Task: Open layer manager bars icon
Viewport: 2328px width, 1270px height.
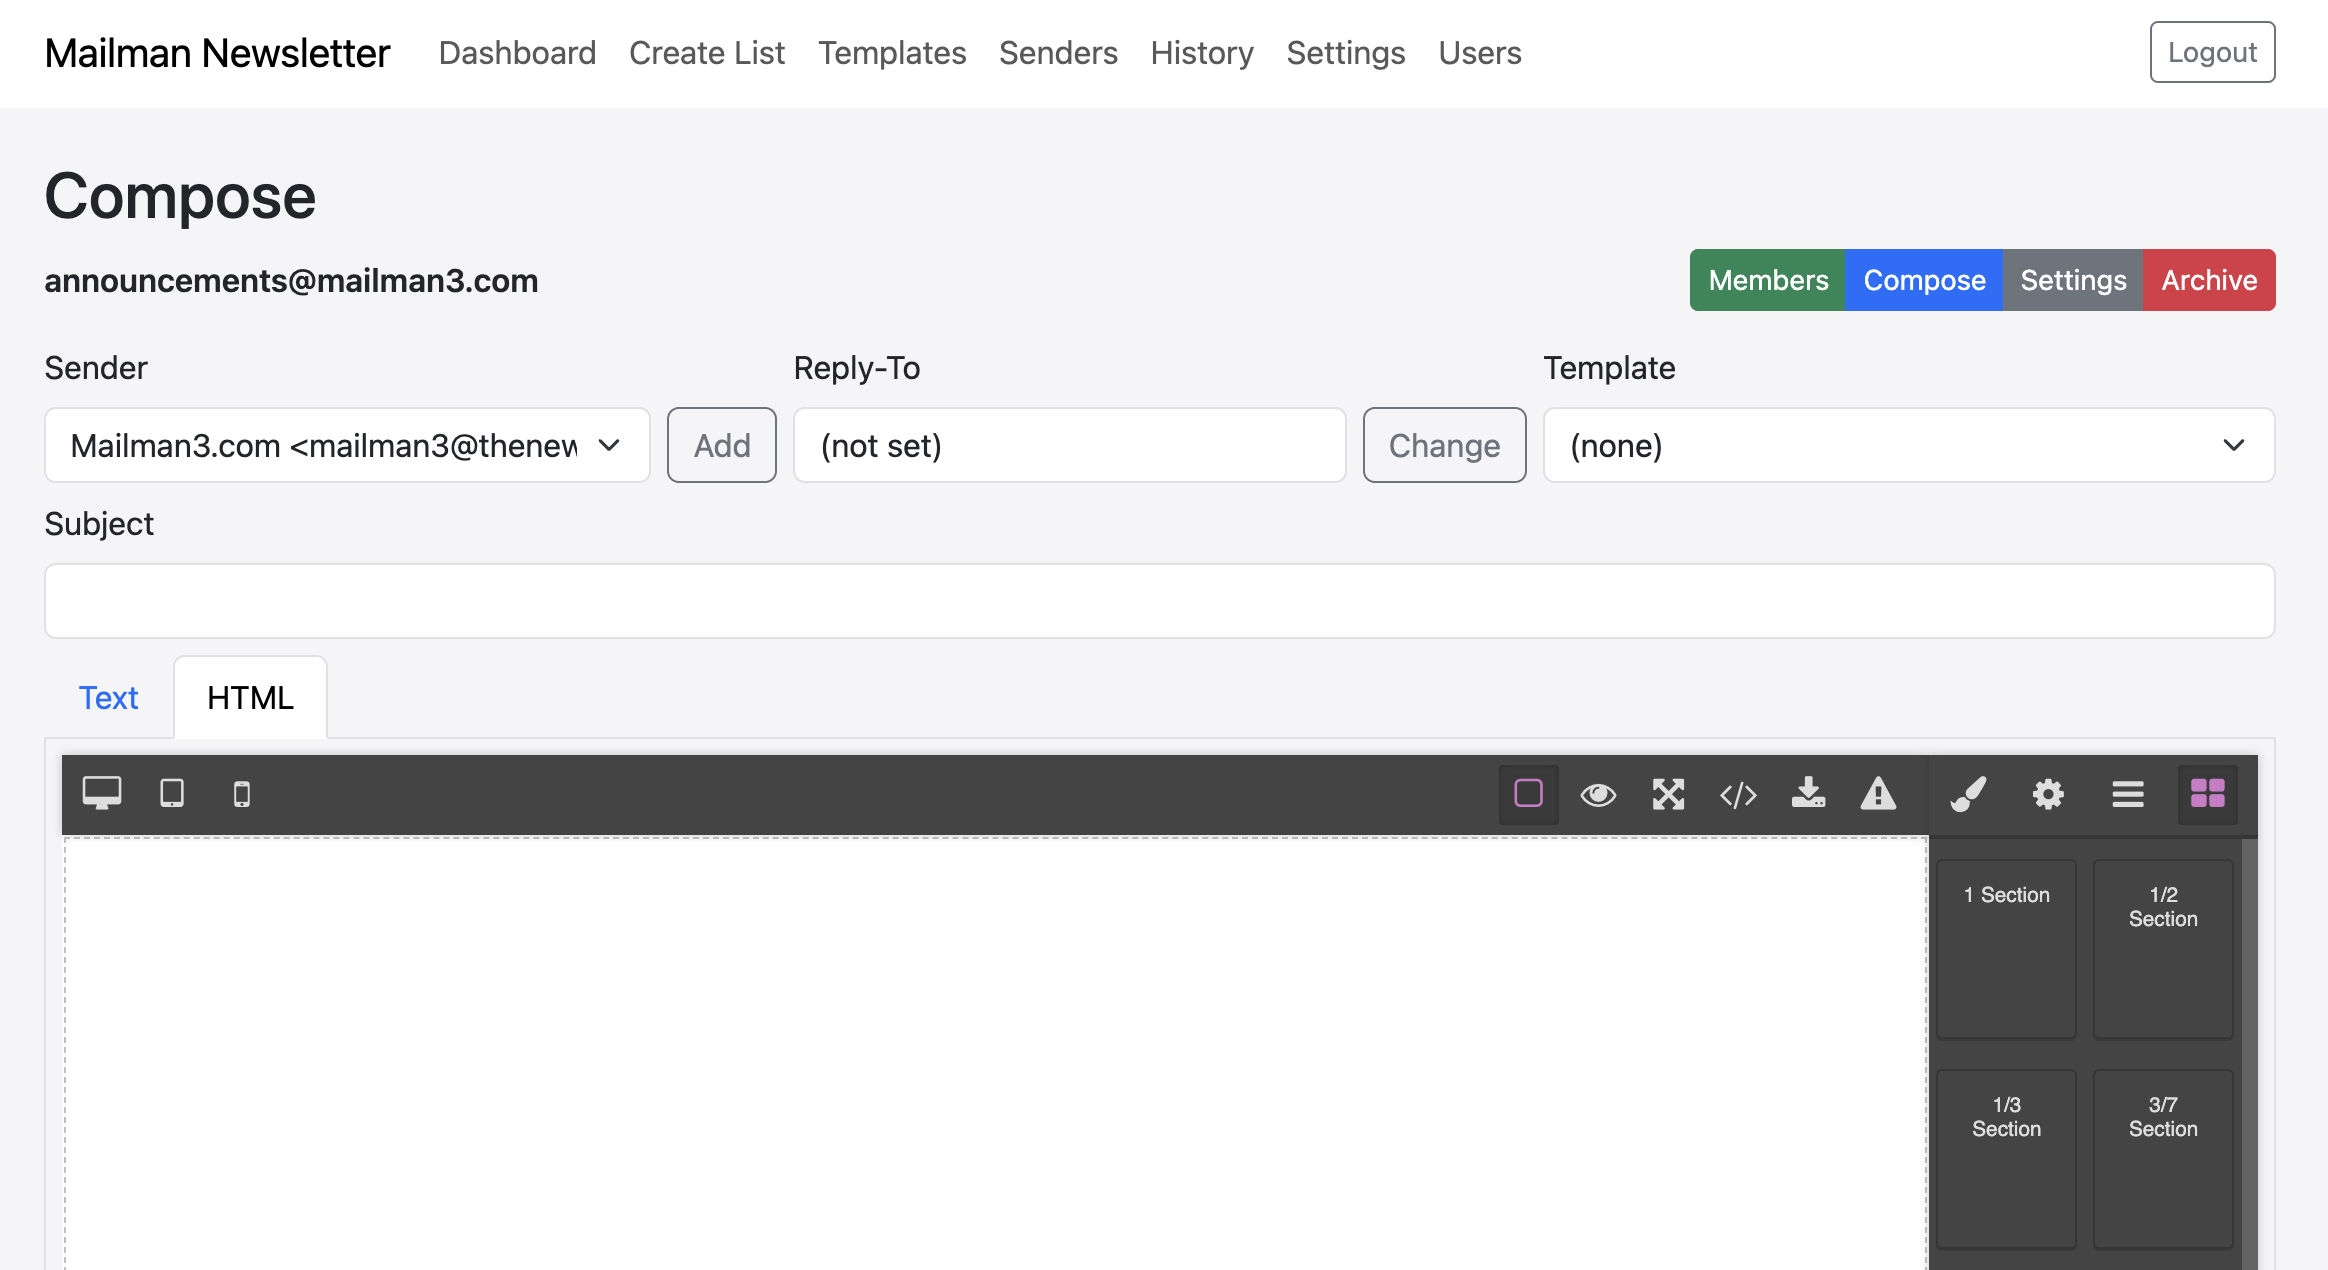Action: 2128,795
